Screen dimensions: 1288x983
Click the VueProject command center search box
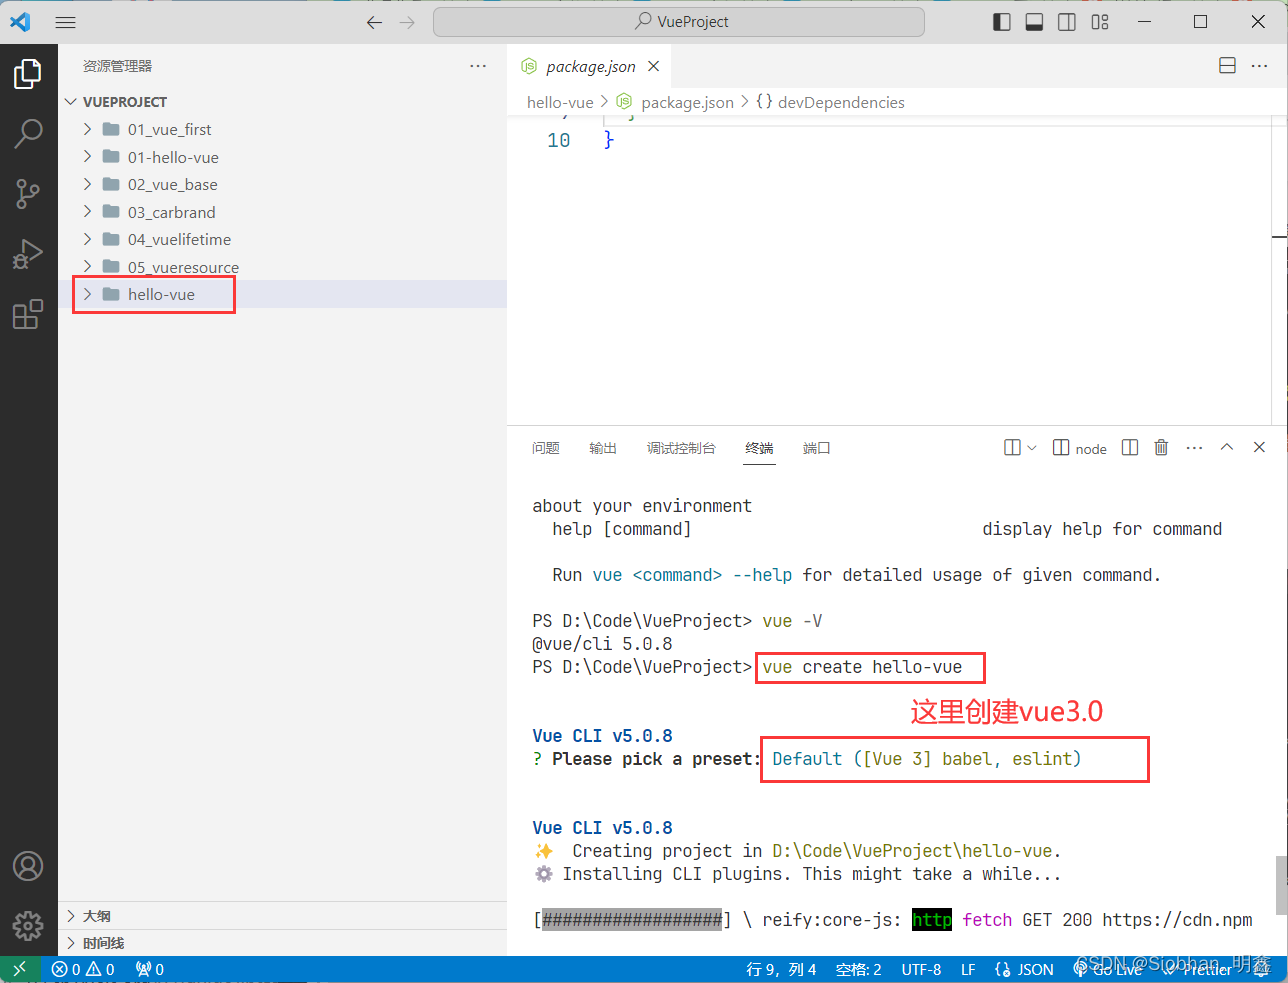tap(679, 22)
